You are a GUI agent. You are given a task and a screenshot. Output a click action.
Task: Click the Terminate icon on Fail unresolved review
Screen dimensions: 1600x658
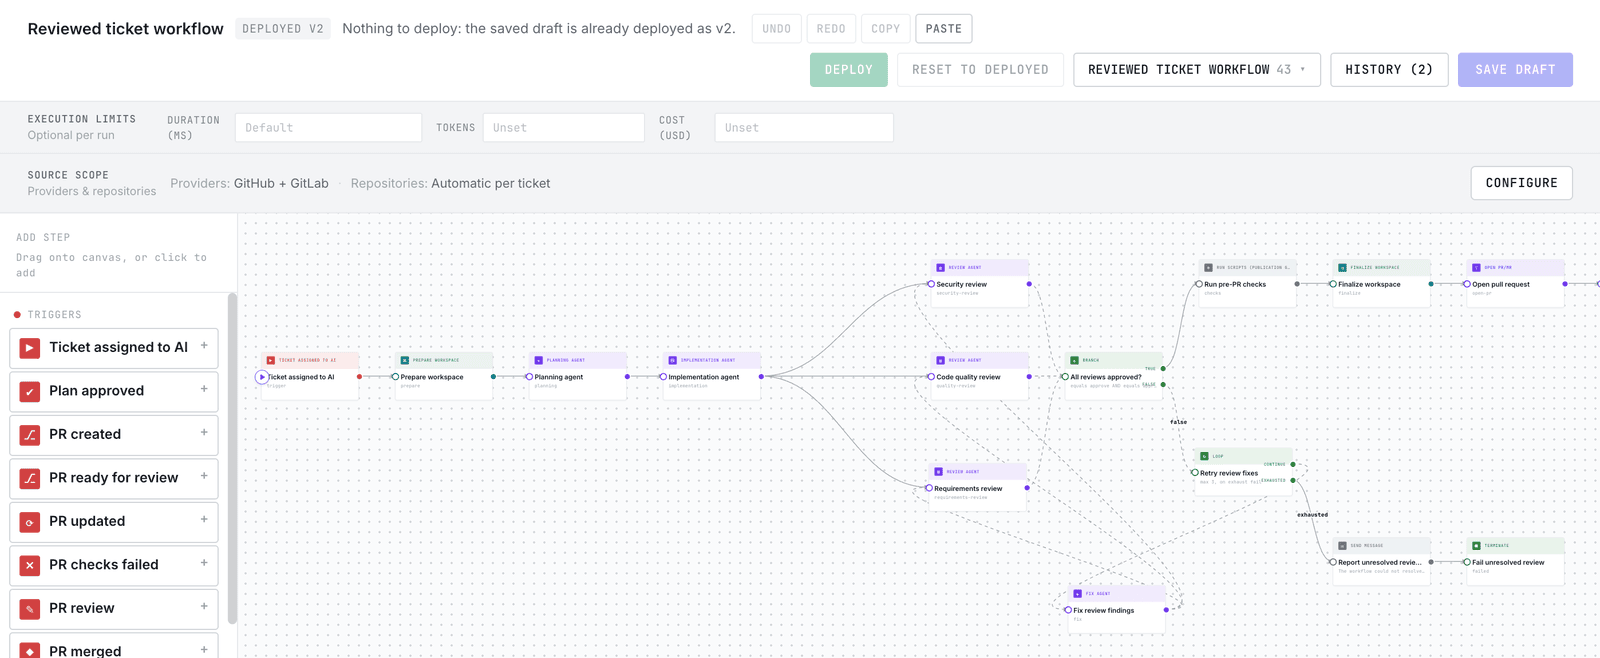coord(1477,545)
